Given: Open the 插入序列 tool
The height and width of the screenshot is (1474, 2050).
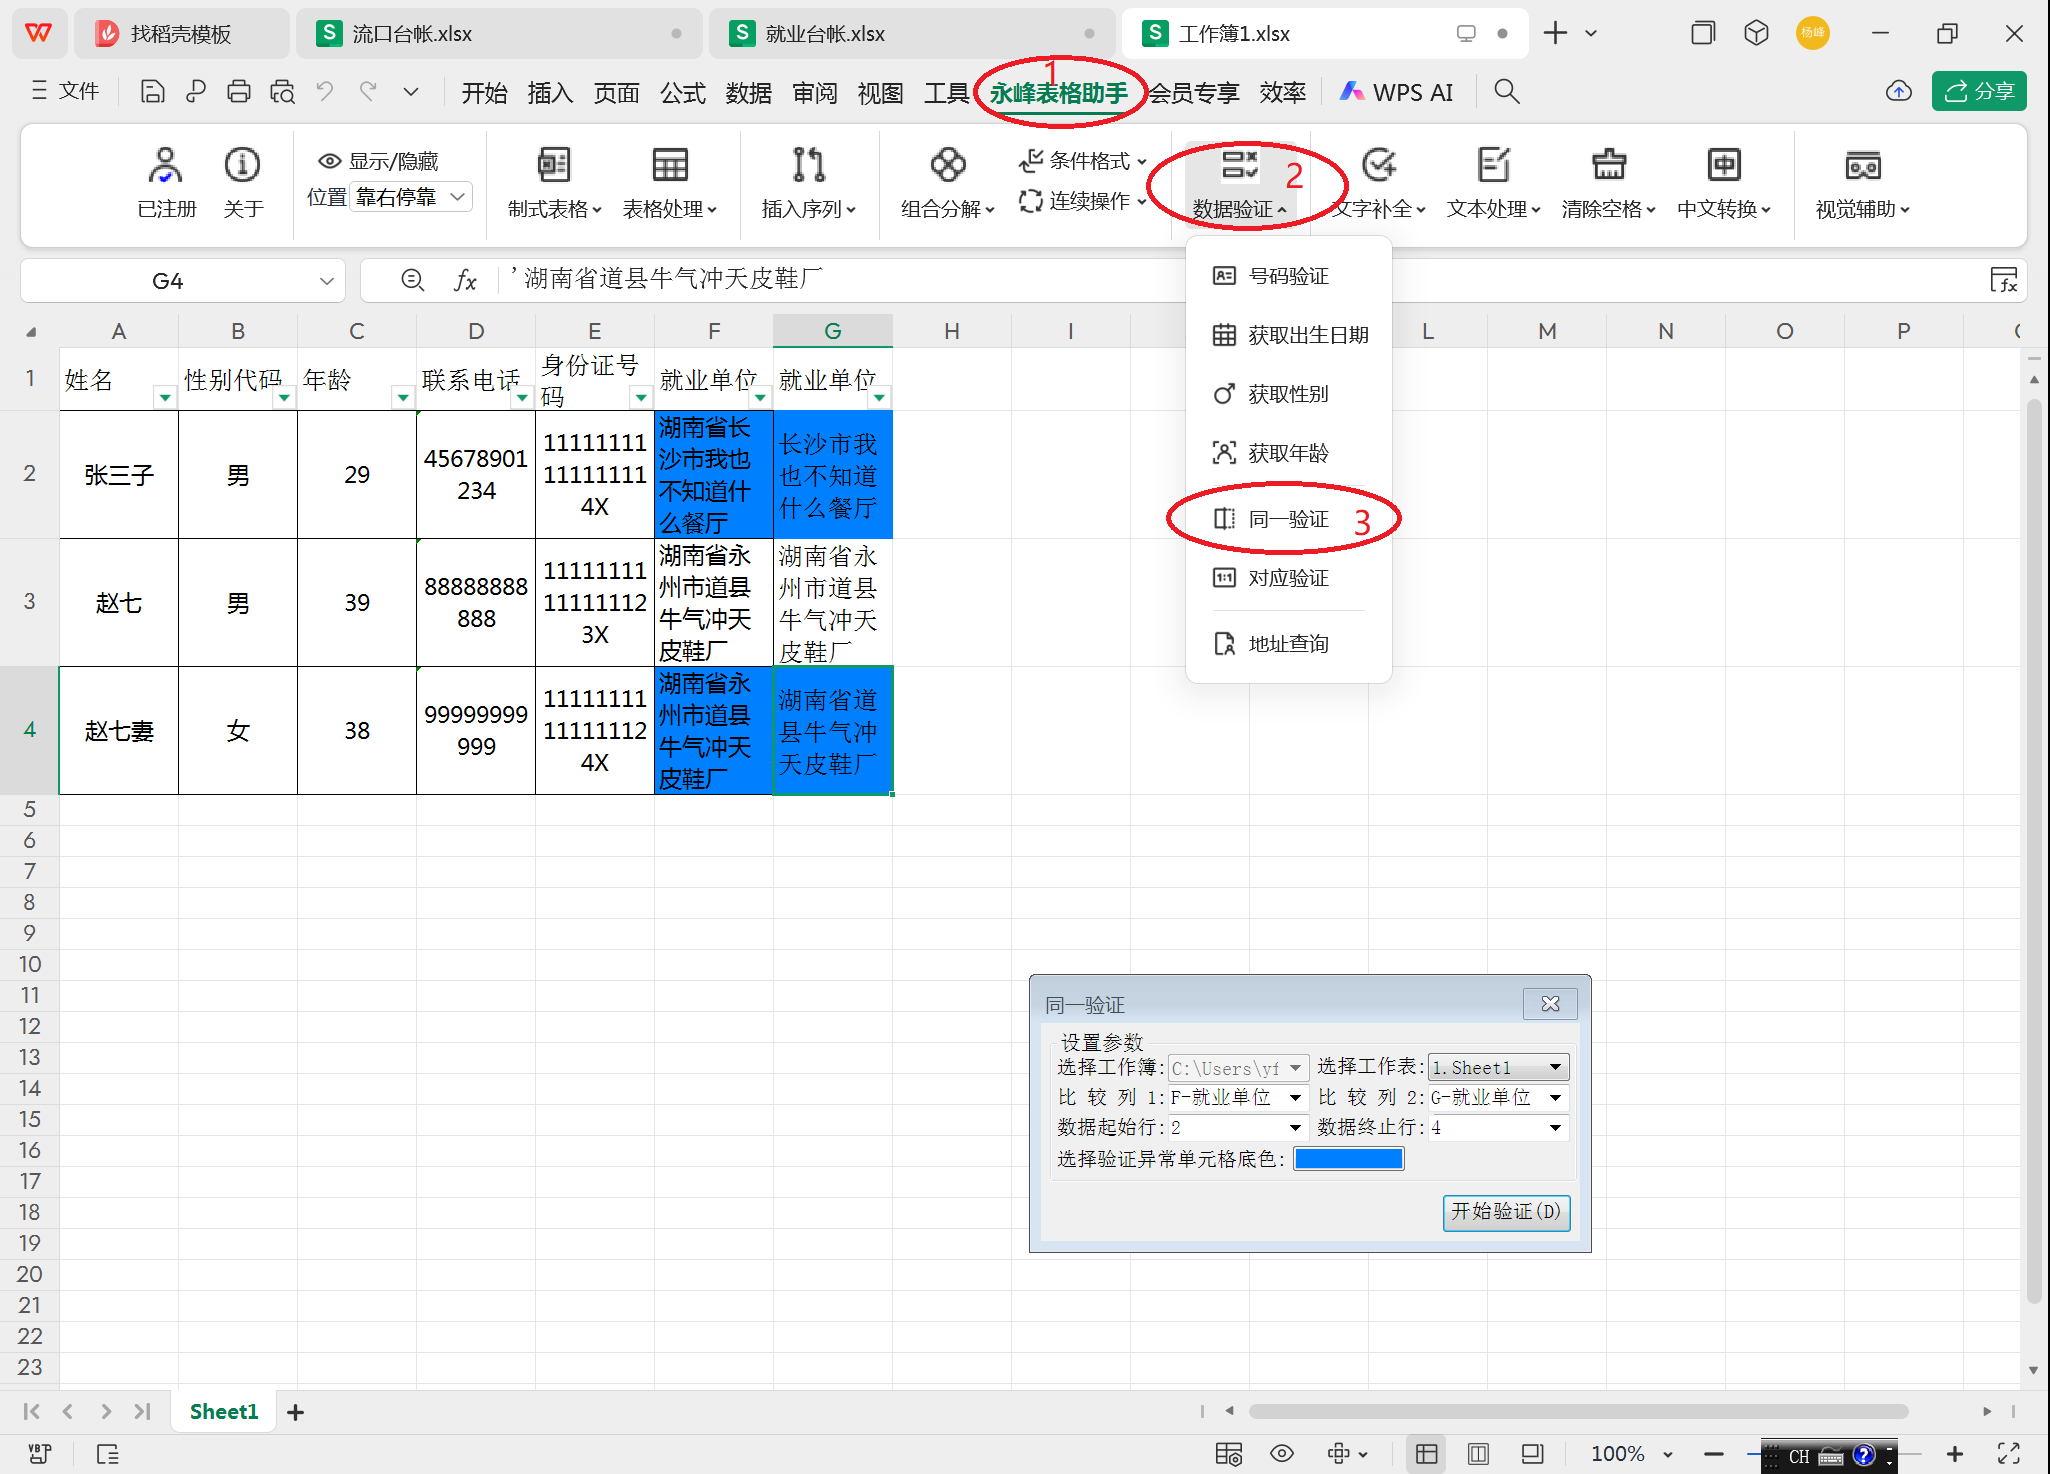Looking at the screenshot, I should tap(809, 185).
